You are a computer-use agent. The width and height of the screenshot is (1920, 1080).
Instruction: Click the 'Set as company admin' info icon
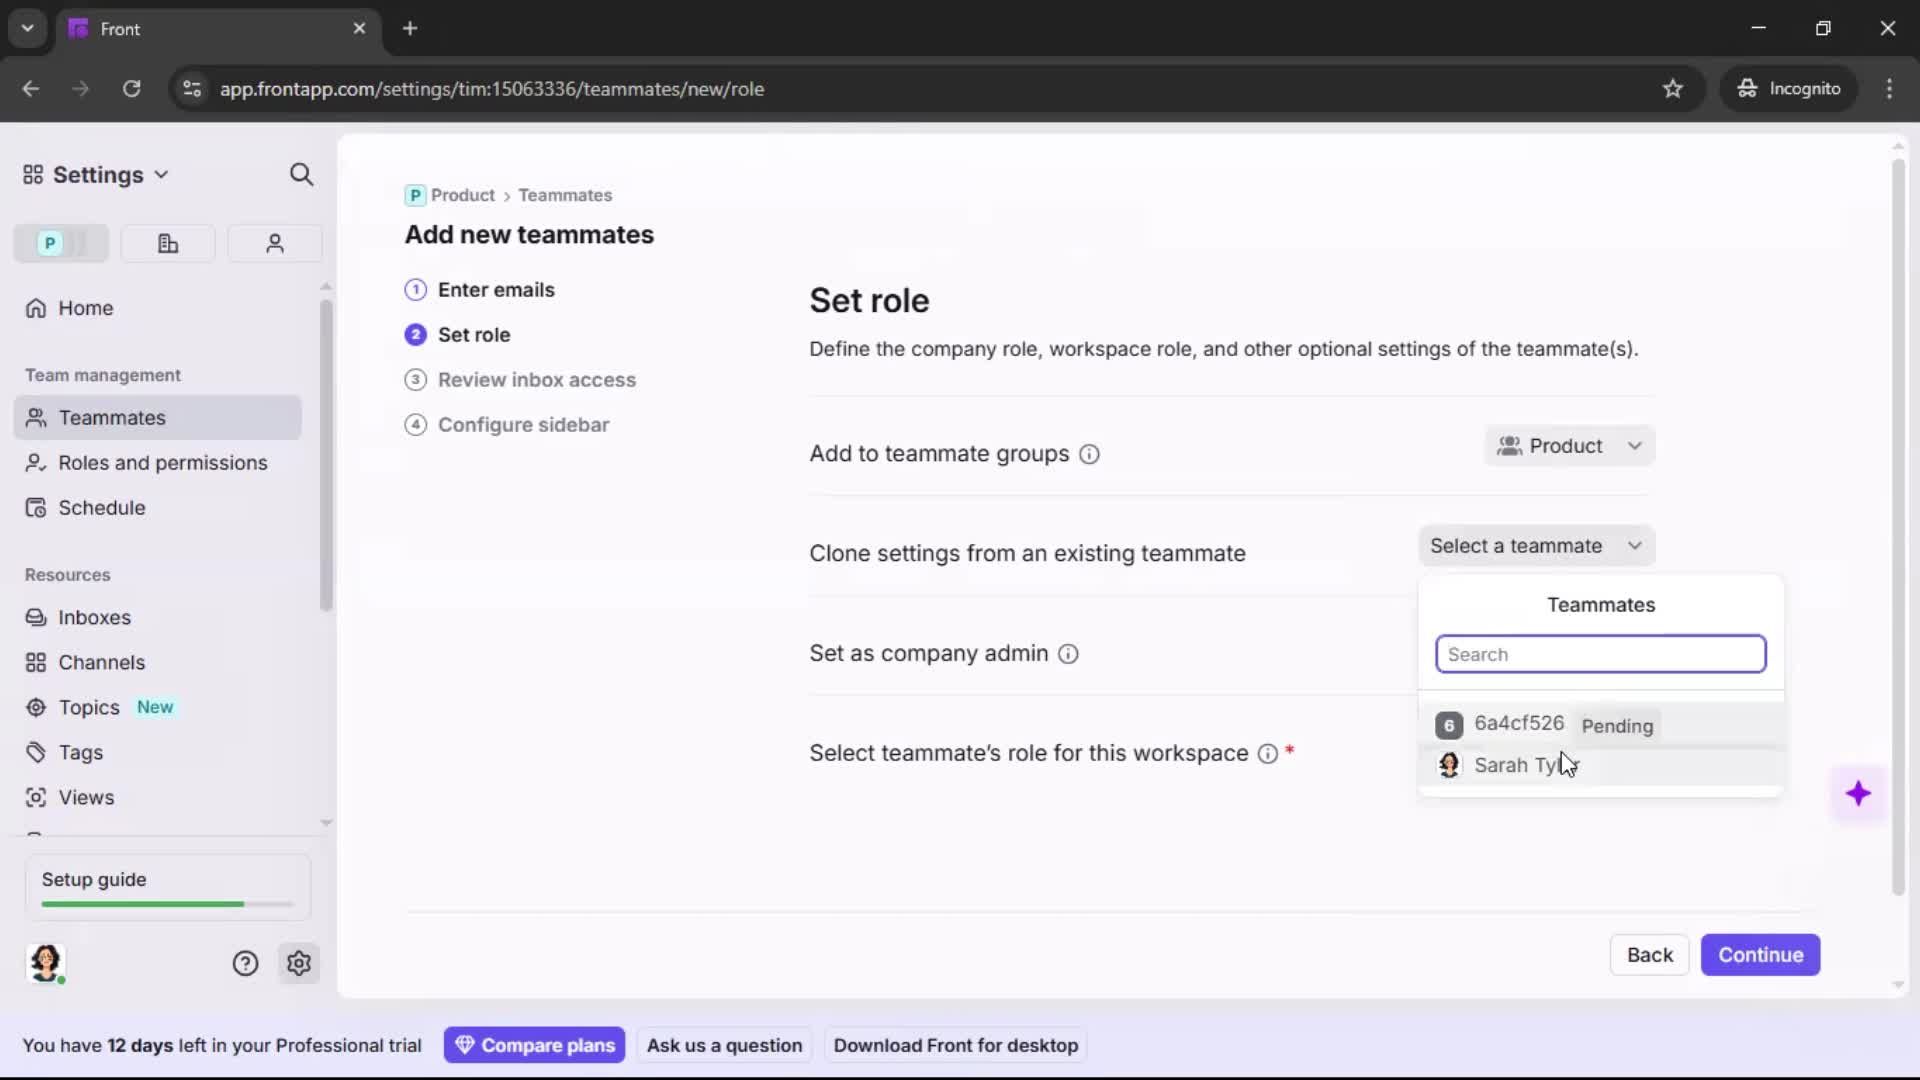click(1068, 654)
